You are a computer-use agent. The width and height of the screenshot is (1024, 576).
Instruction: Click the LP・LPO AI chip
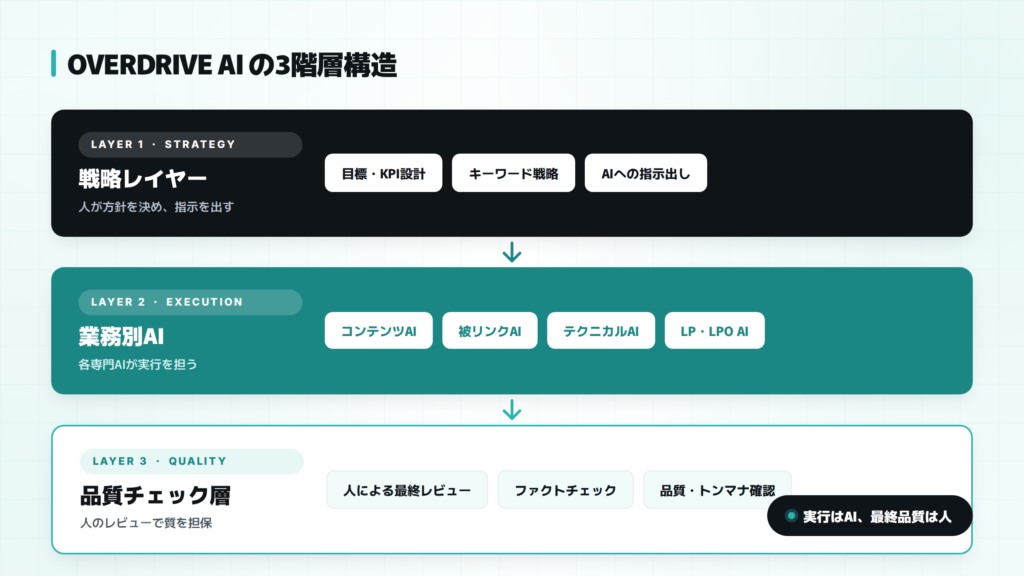pos(714,330)
